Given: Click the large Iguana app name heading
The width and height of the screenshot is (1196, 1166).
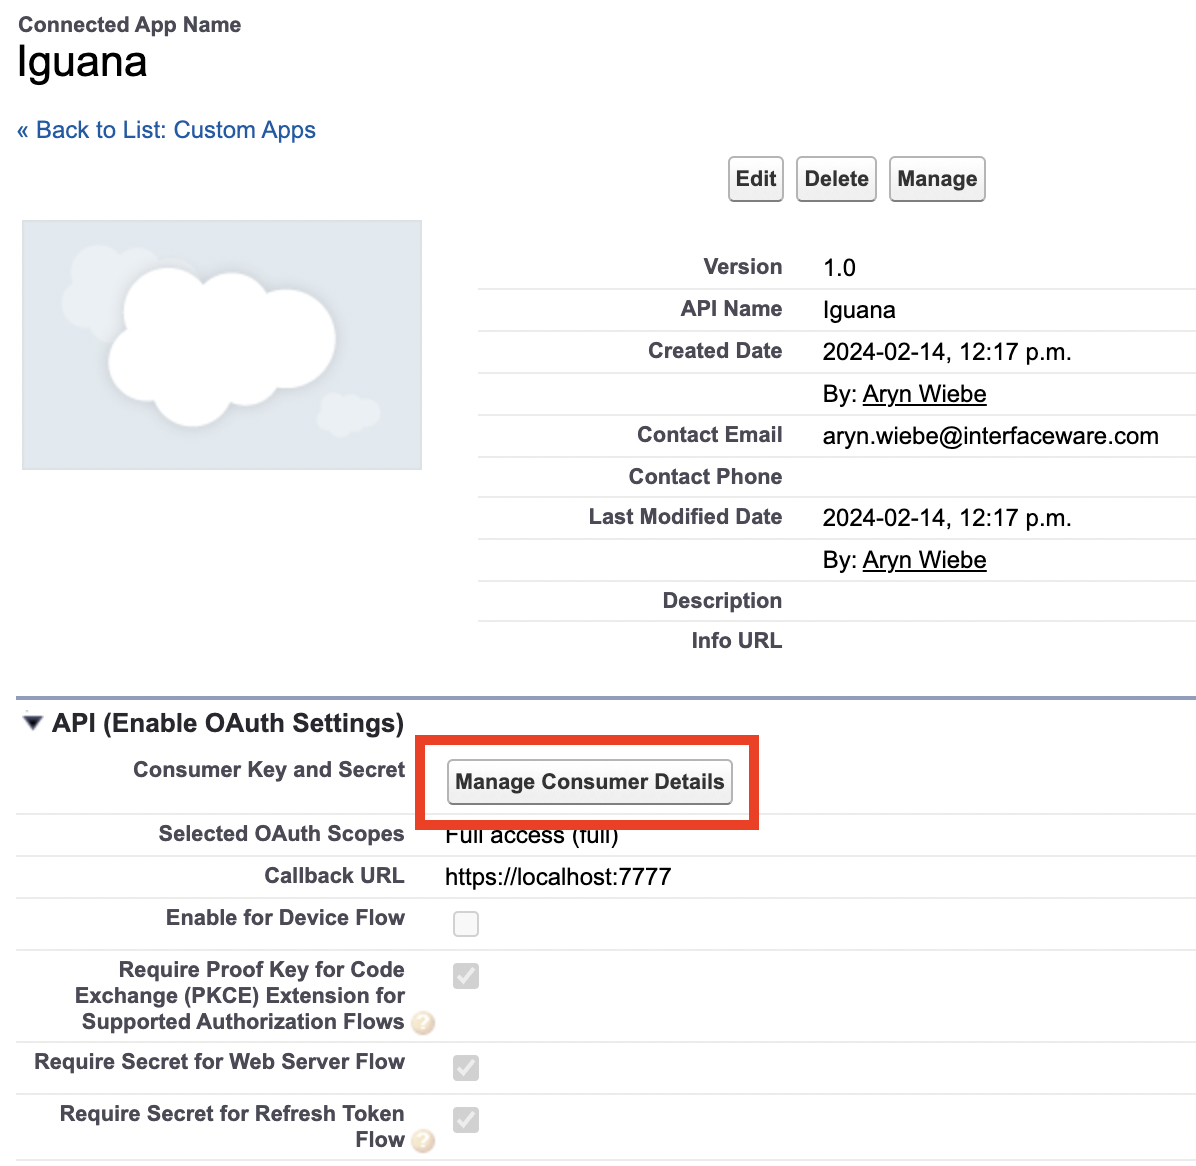Looking at the screenshot, I should 83,62.
